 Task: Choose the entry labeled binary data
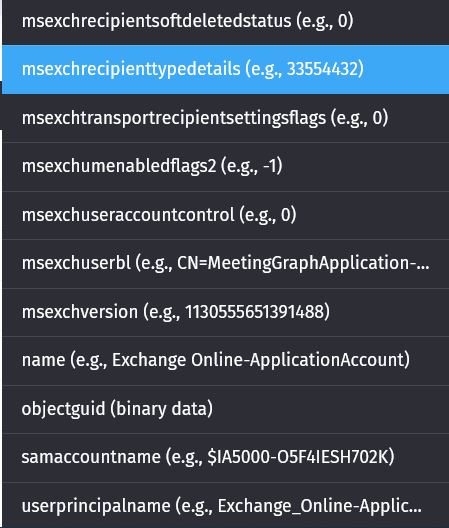(x=226, y=409)
